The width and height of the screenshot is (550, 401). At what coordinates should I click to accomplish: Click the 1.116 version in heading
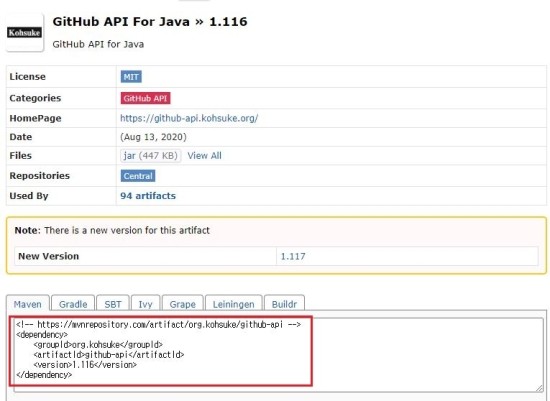[x=228, y=22]
